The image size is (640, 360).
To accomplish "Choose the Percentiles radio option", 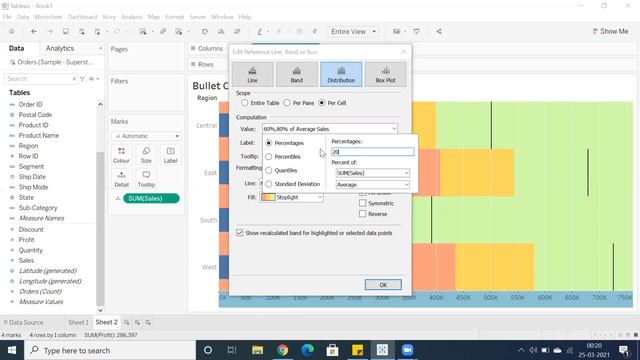I will pyautogui.click(x=269, y=157).
